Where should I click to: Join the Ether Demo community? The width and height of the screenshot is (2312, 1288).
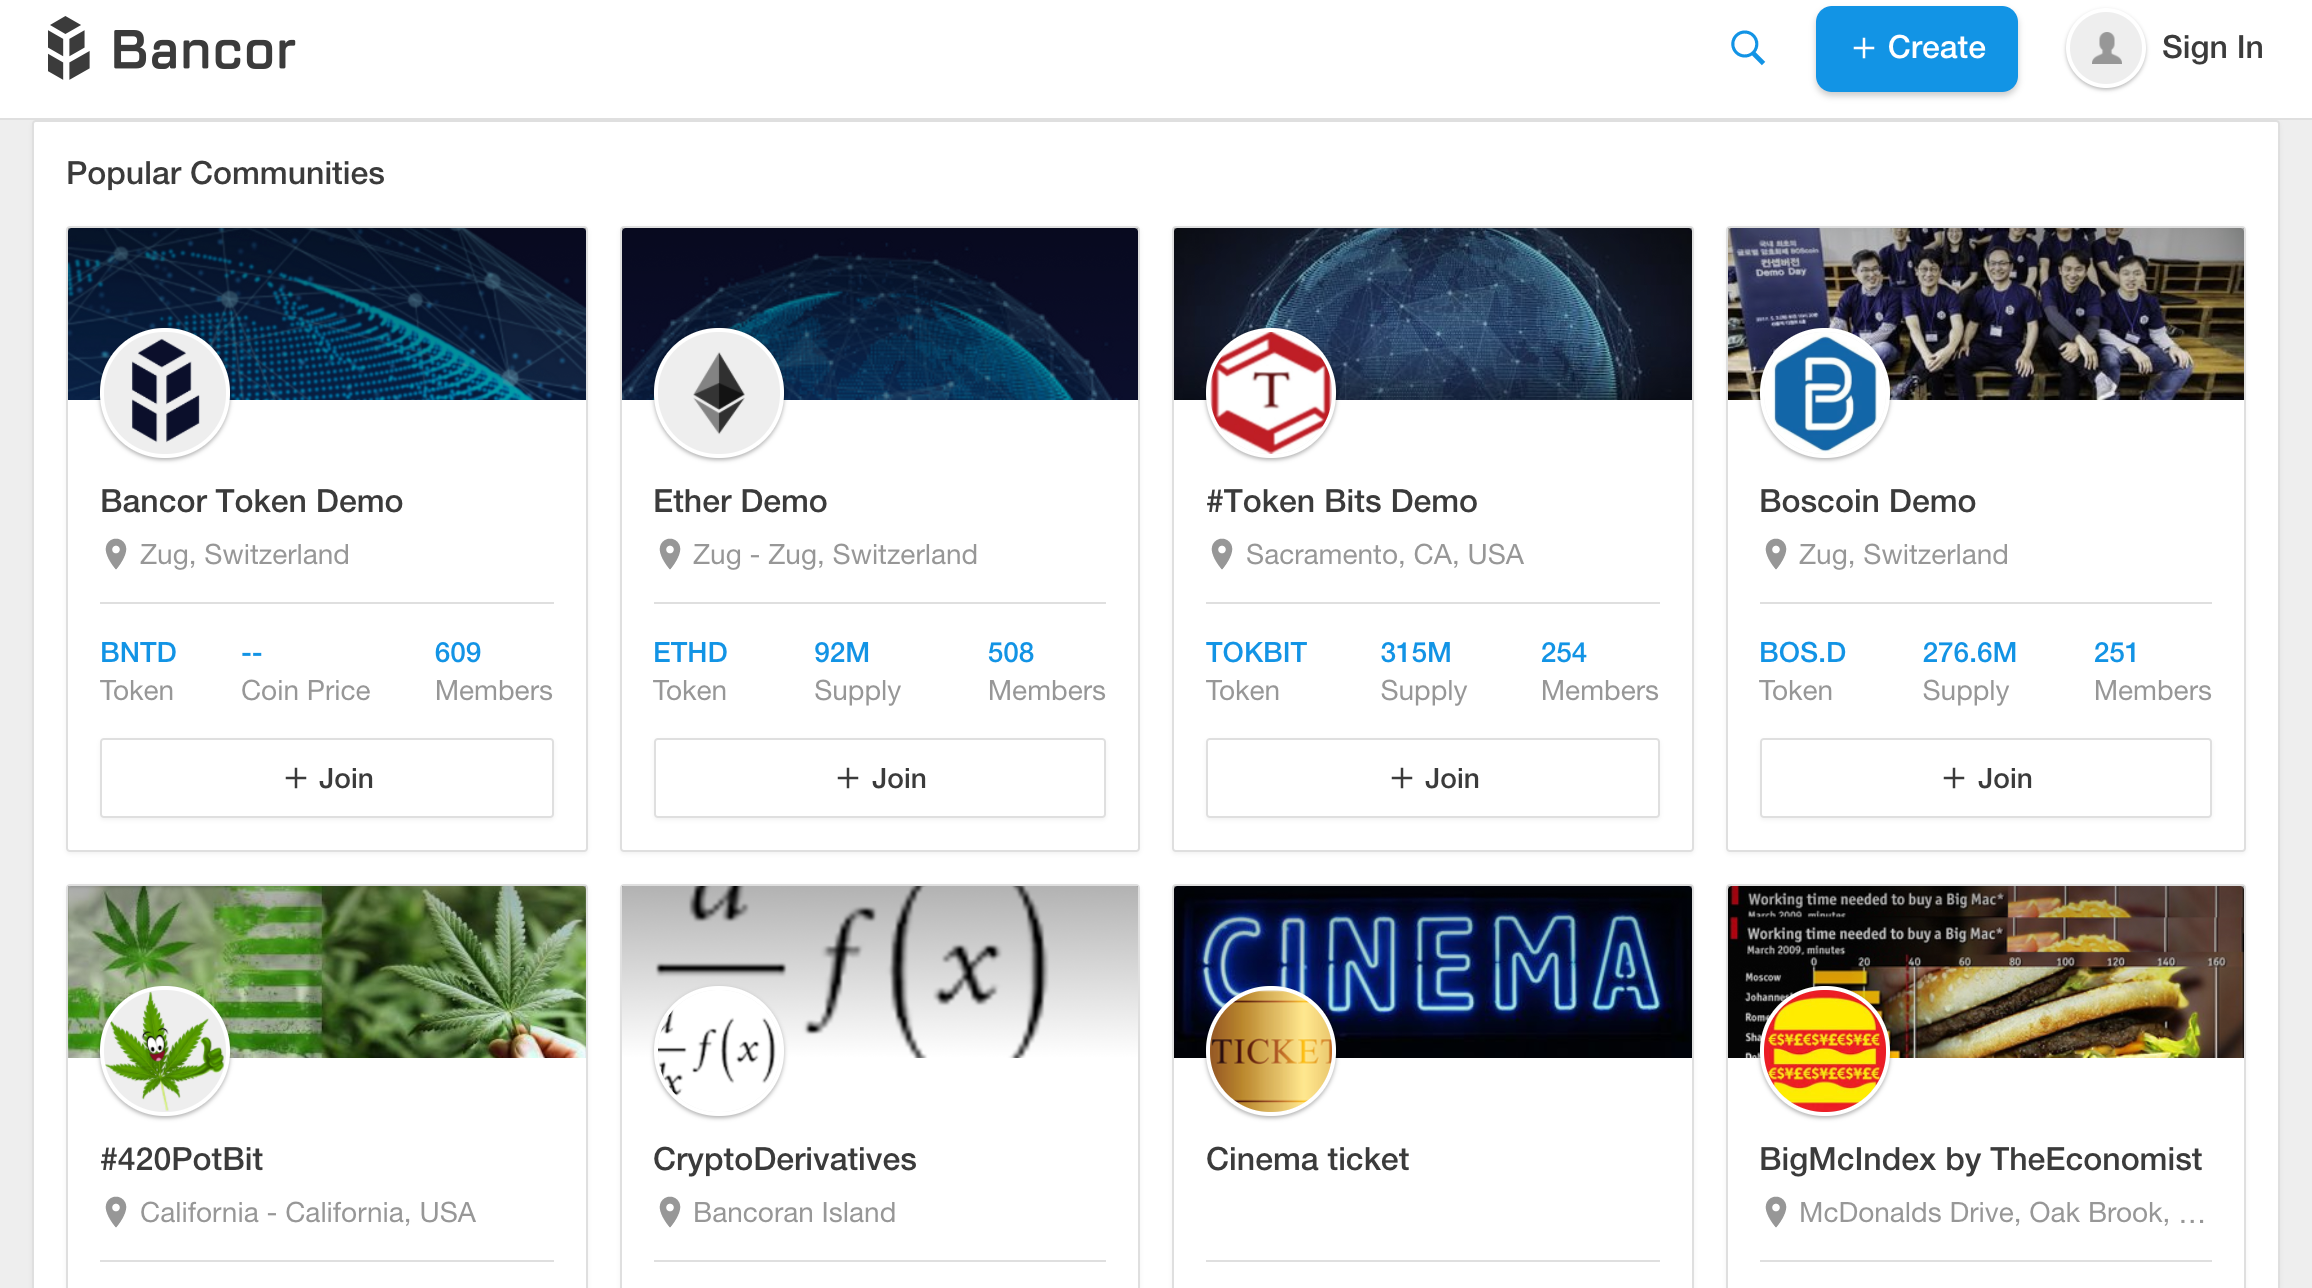pyautogui.click(x=880, y=778)
